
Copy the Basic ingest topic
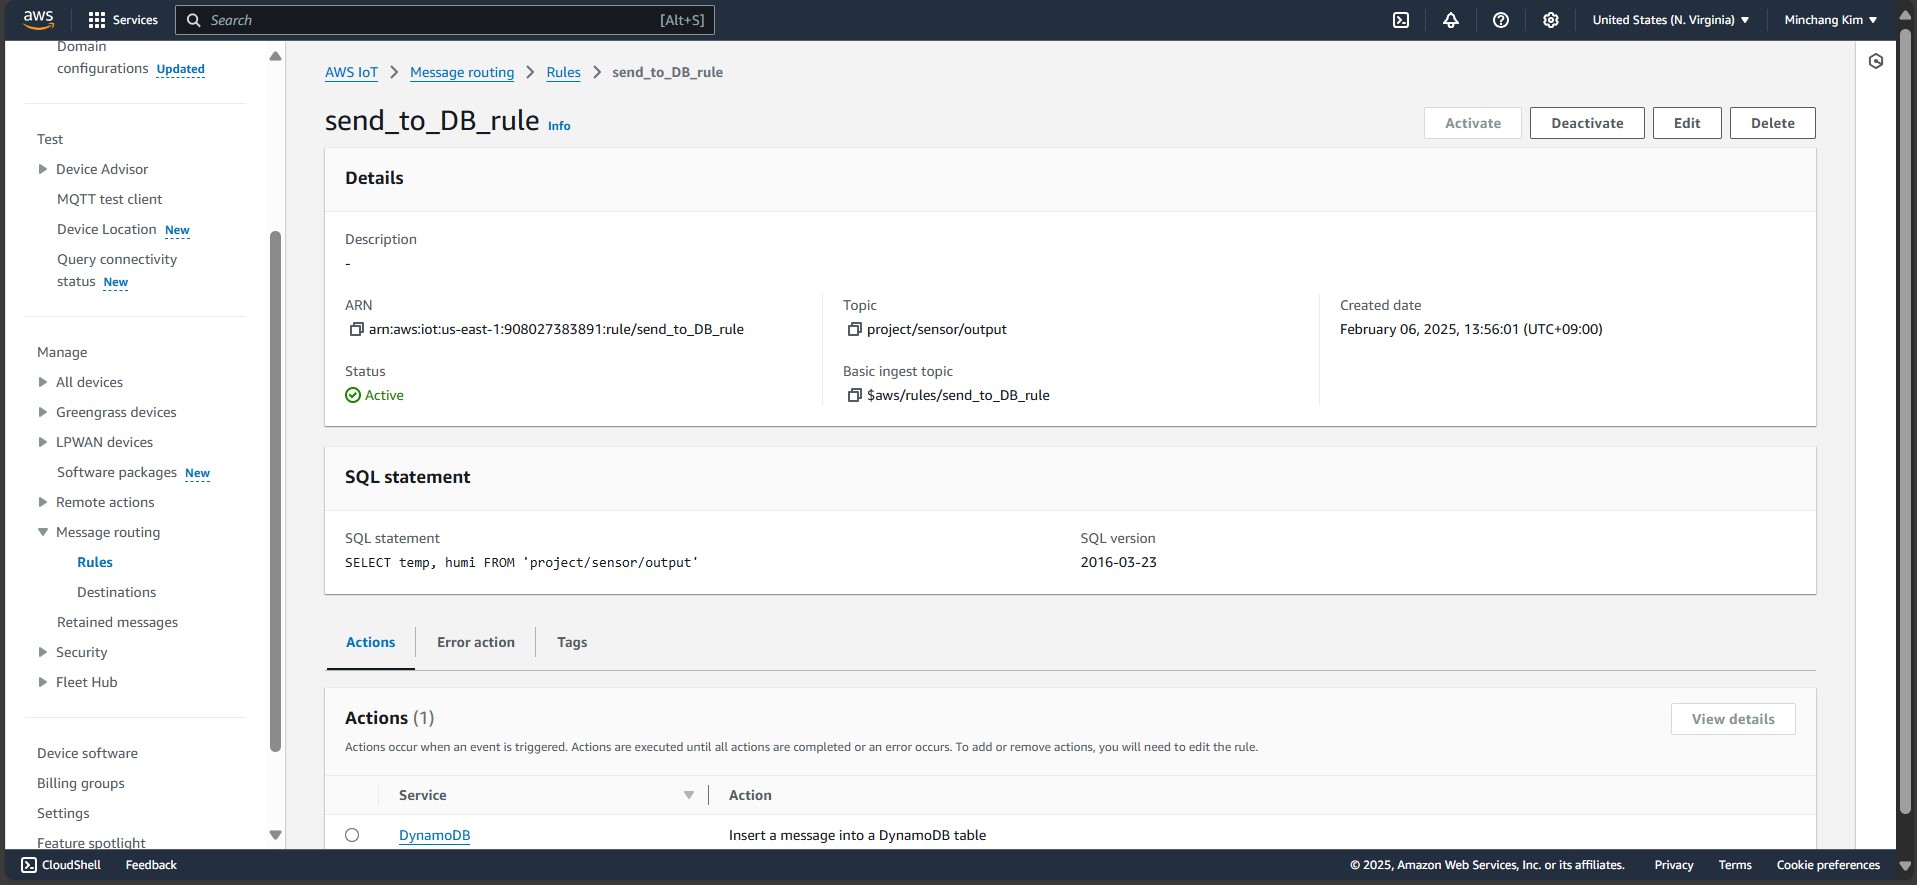(854, 395)
